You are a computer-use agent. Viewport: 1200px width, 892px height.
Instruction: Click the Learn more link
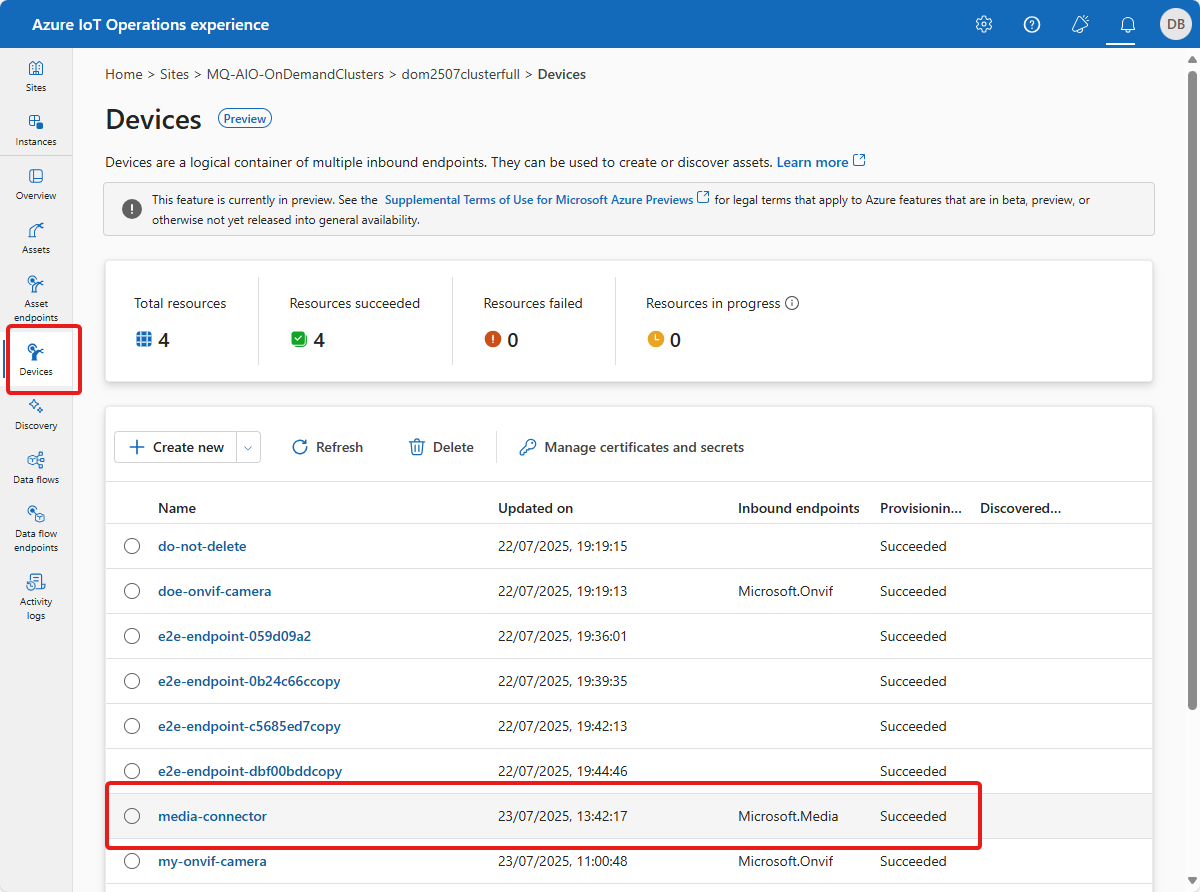pyautogui.click(x=821, y=162)
